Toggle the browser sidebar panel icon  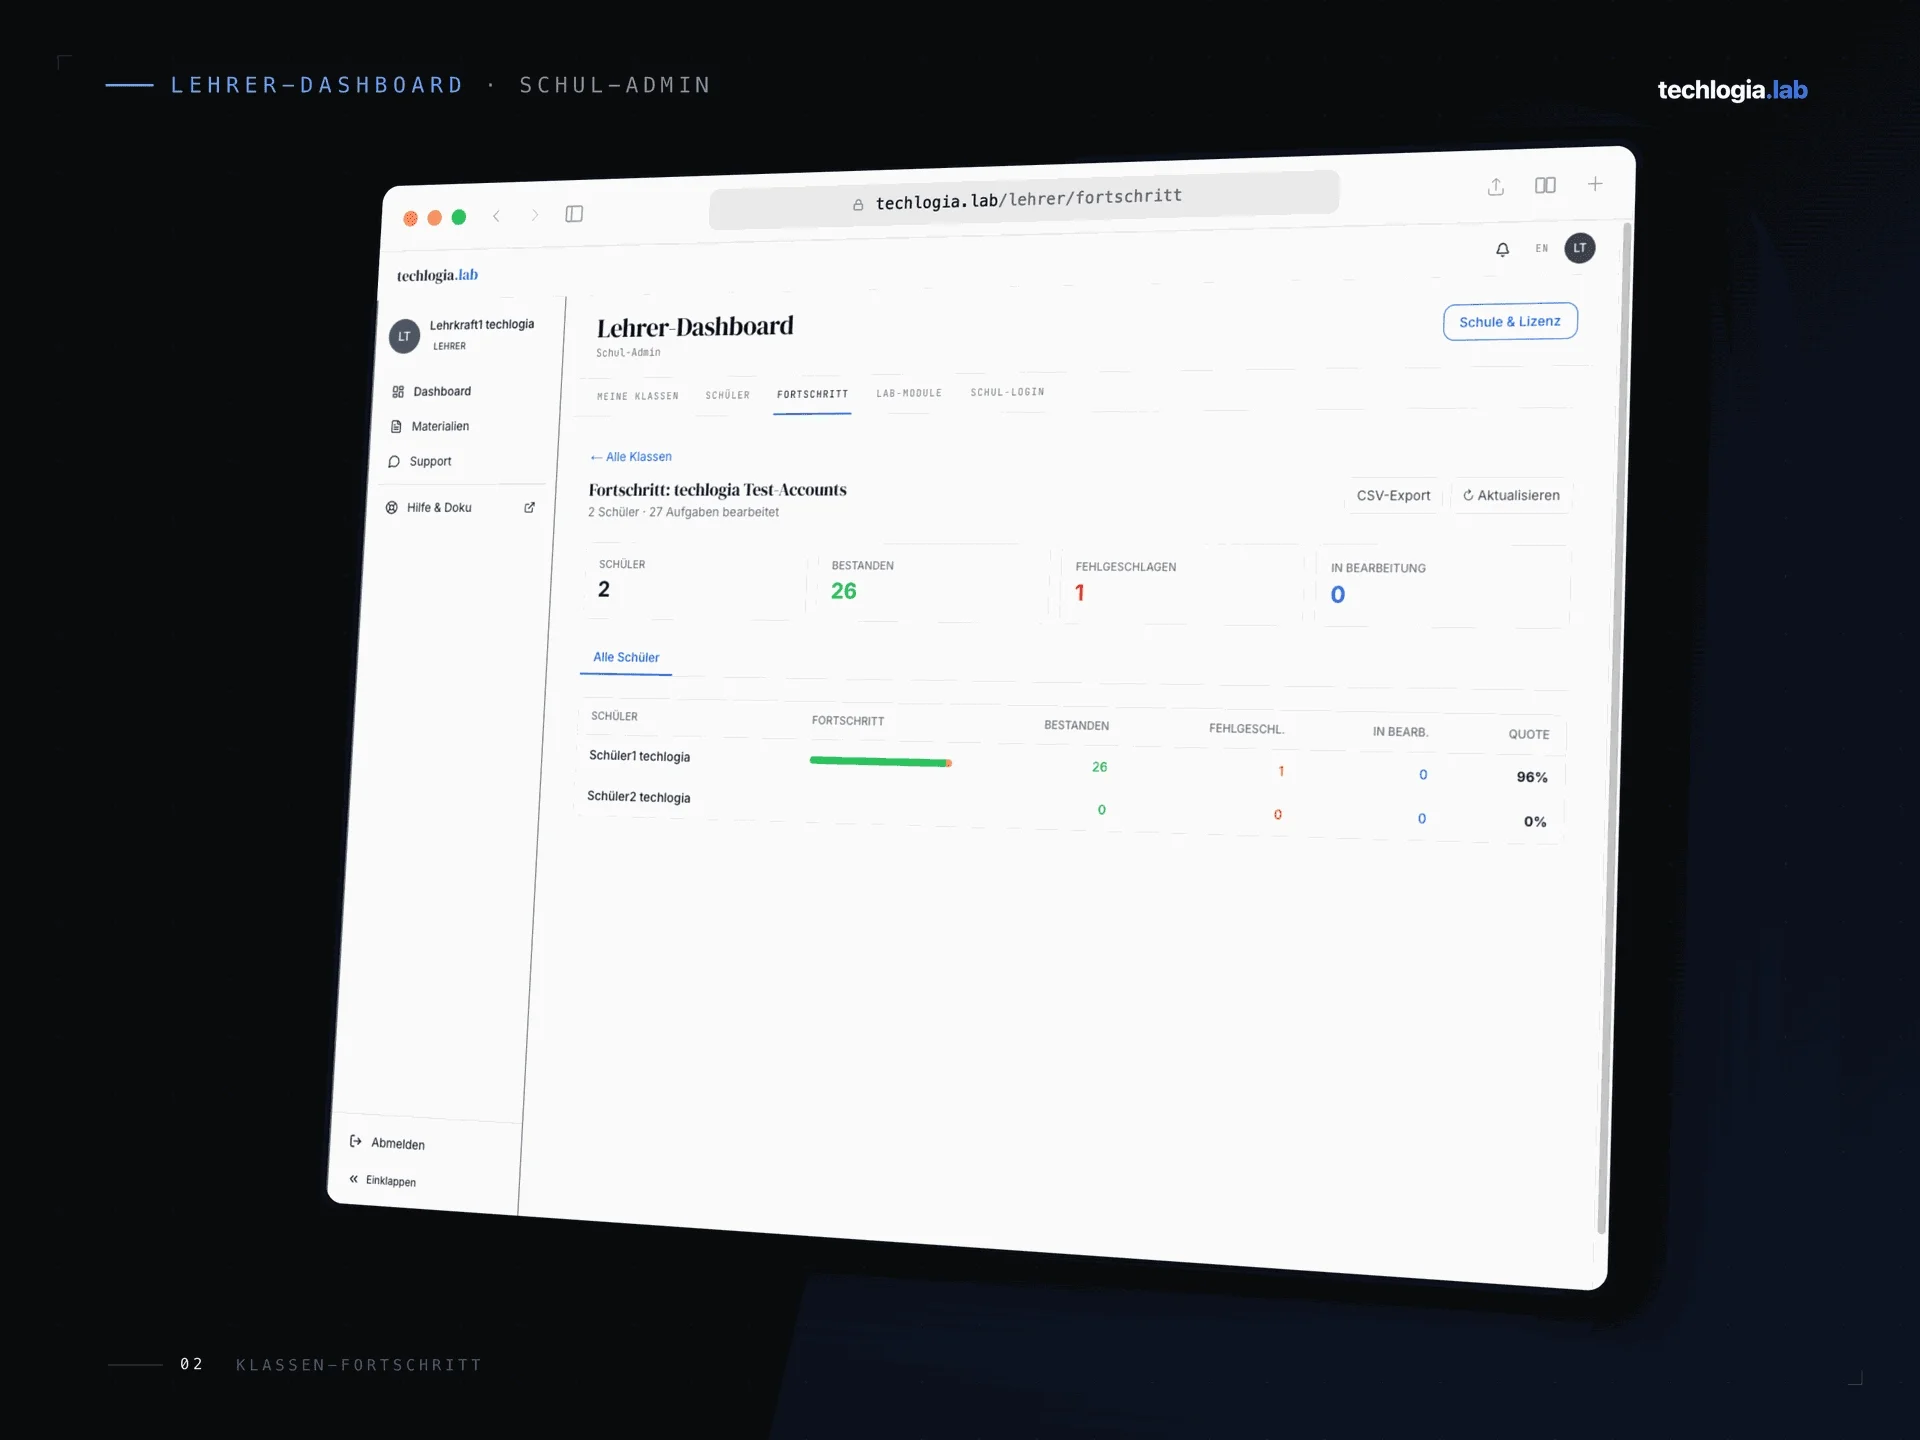point(574,214)
